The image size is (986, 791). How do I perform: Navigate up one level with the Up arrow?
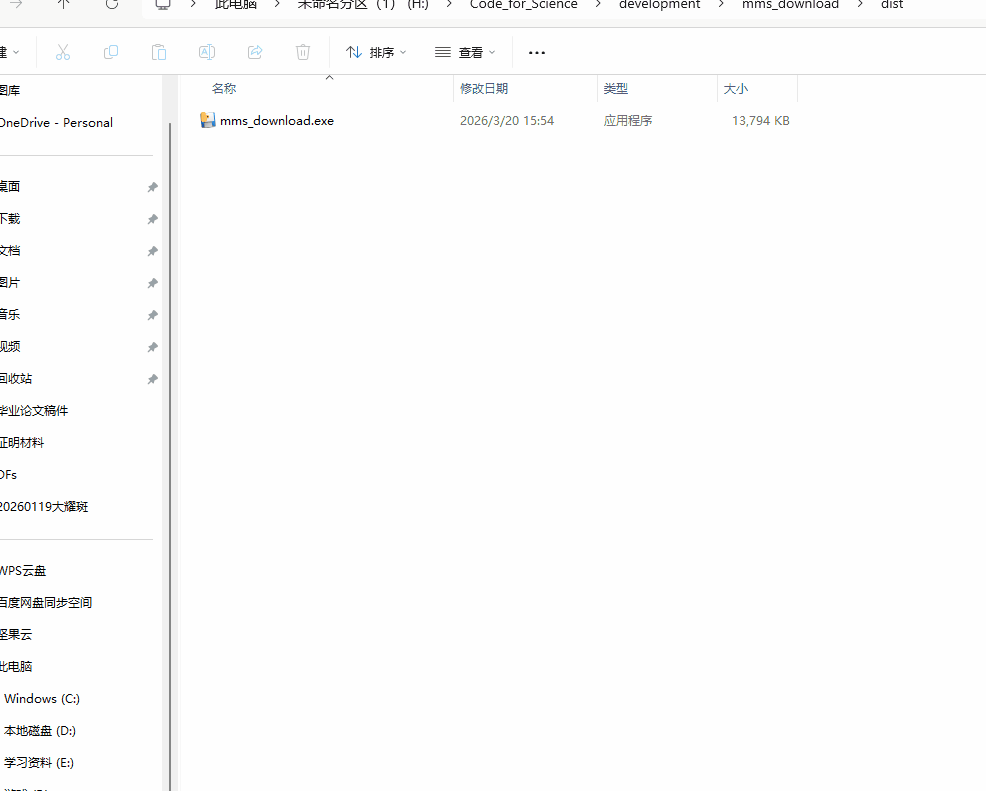(x=63, y=5)
